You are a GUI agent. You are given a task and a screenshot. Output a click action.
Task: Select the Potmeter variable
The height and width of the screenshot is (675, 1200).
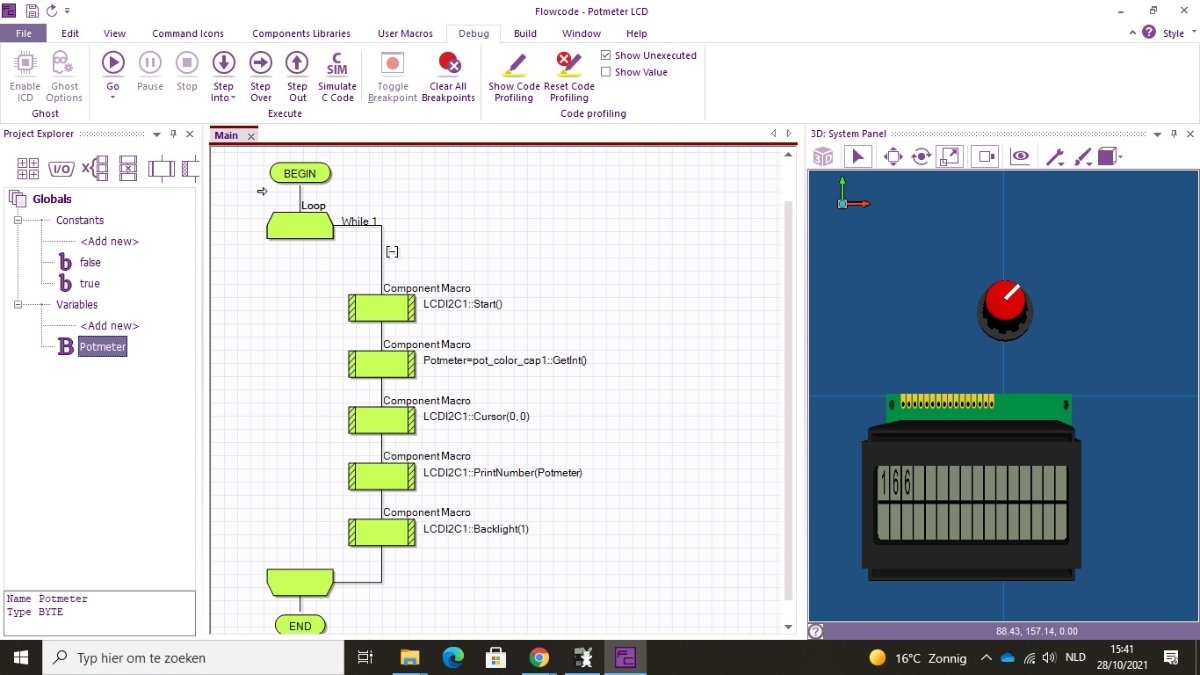[103, 347]
